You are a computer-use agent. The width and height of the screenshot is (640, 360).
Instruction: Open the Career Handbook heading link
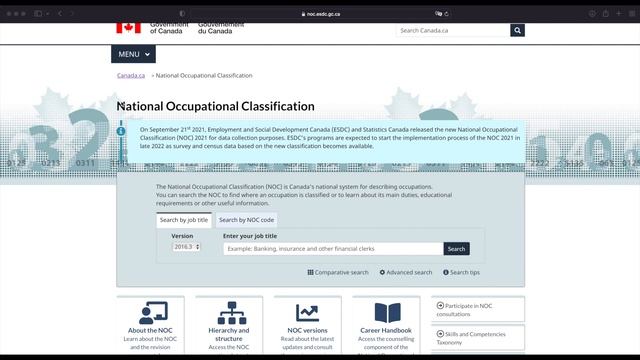[x=386, y=330]
